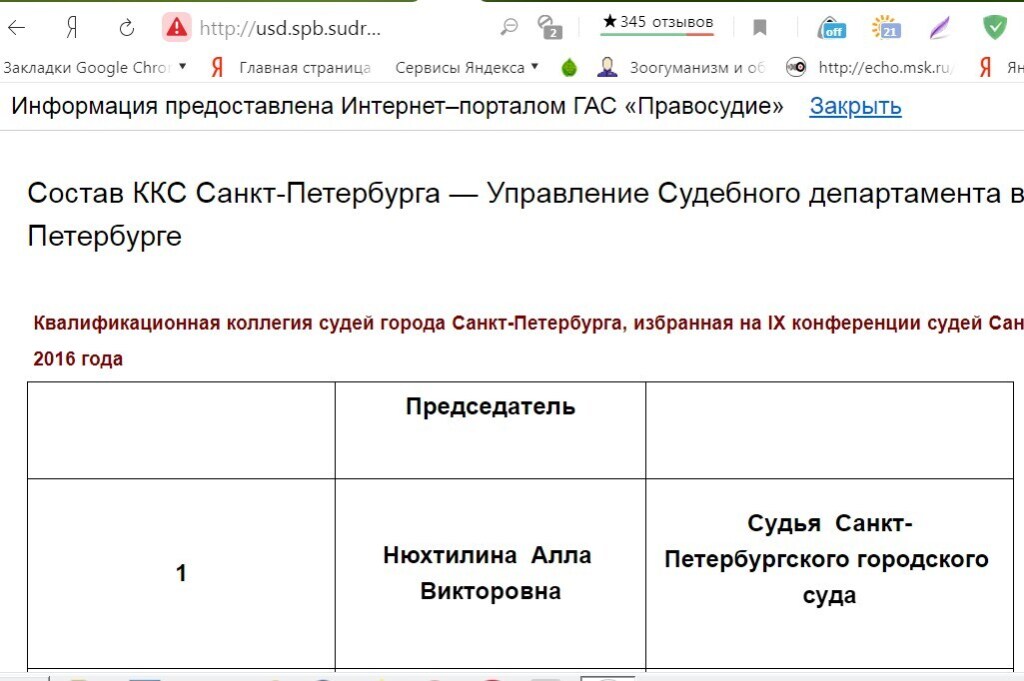This screenshot has height=681, width=1024.
Task: Go back to the previous page
Action: 17,28
